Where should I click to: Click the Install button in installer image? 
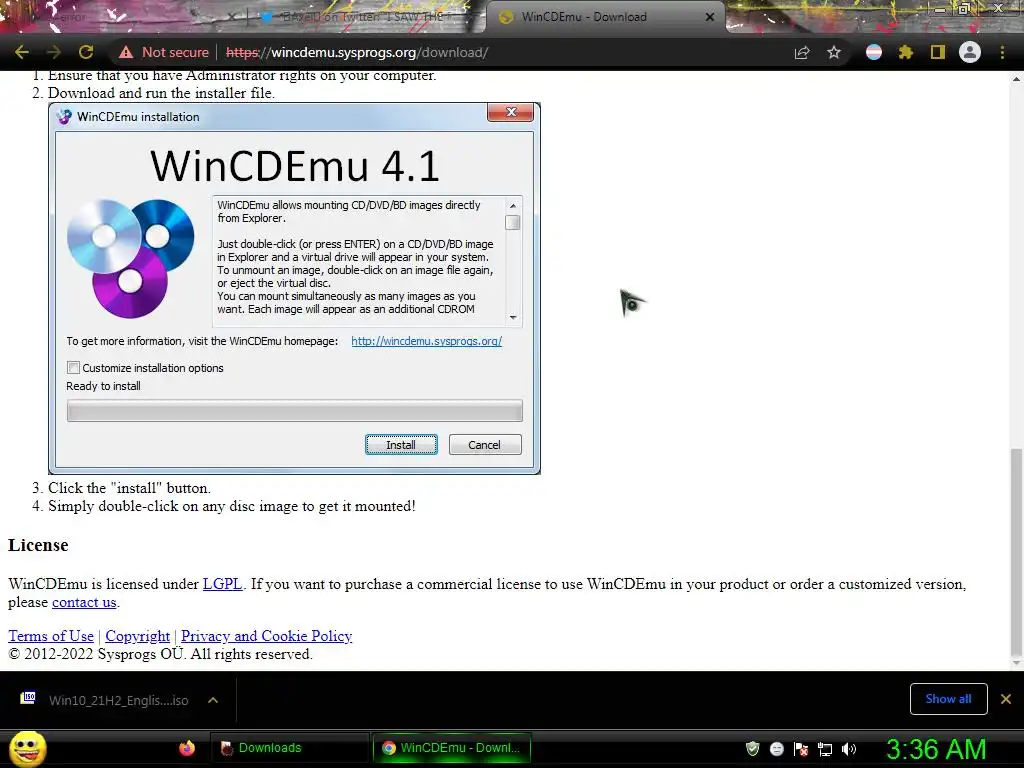401,445
